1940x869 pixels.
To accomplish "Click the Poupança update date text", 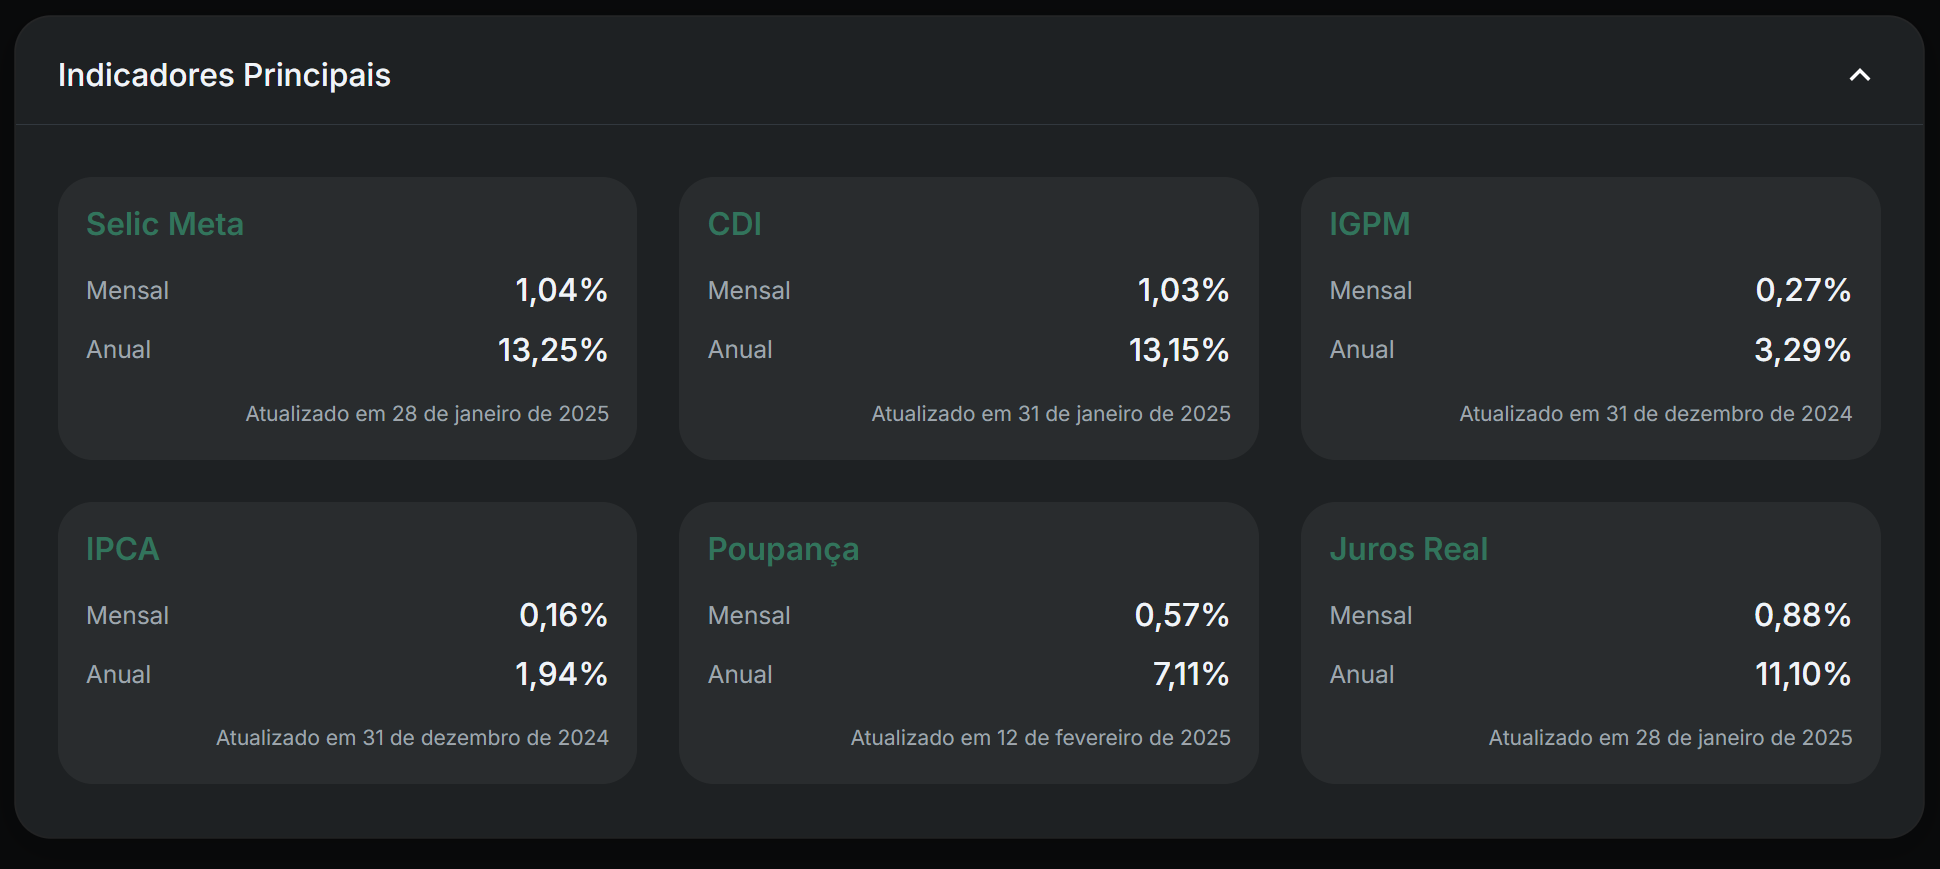I will click(x=1040, y=737).
